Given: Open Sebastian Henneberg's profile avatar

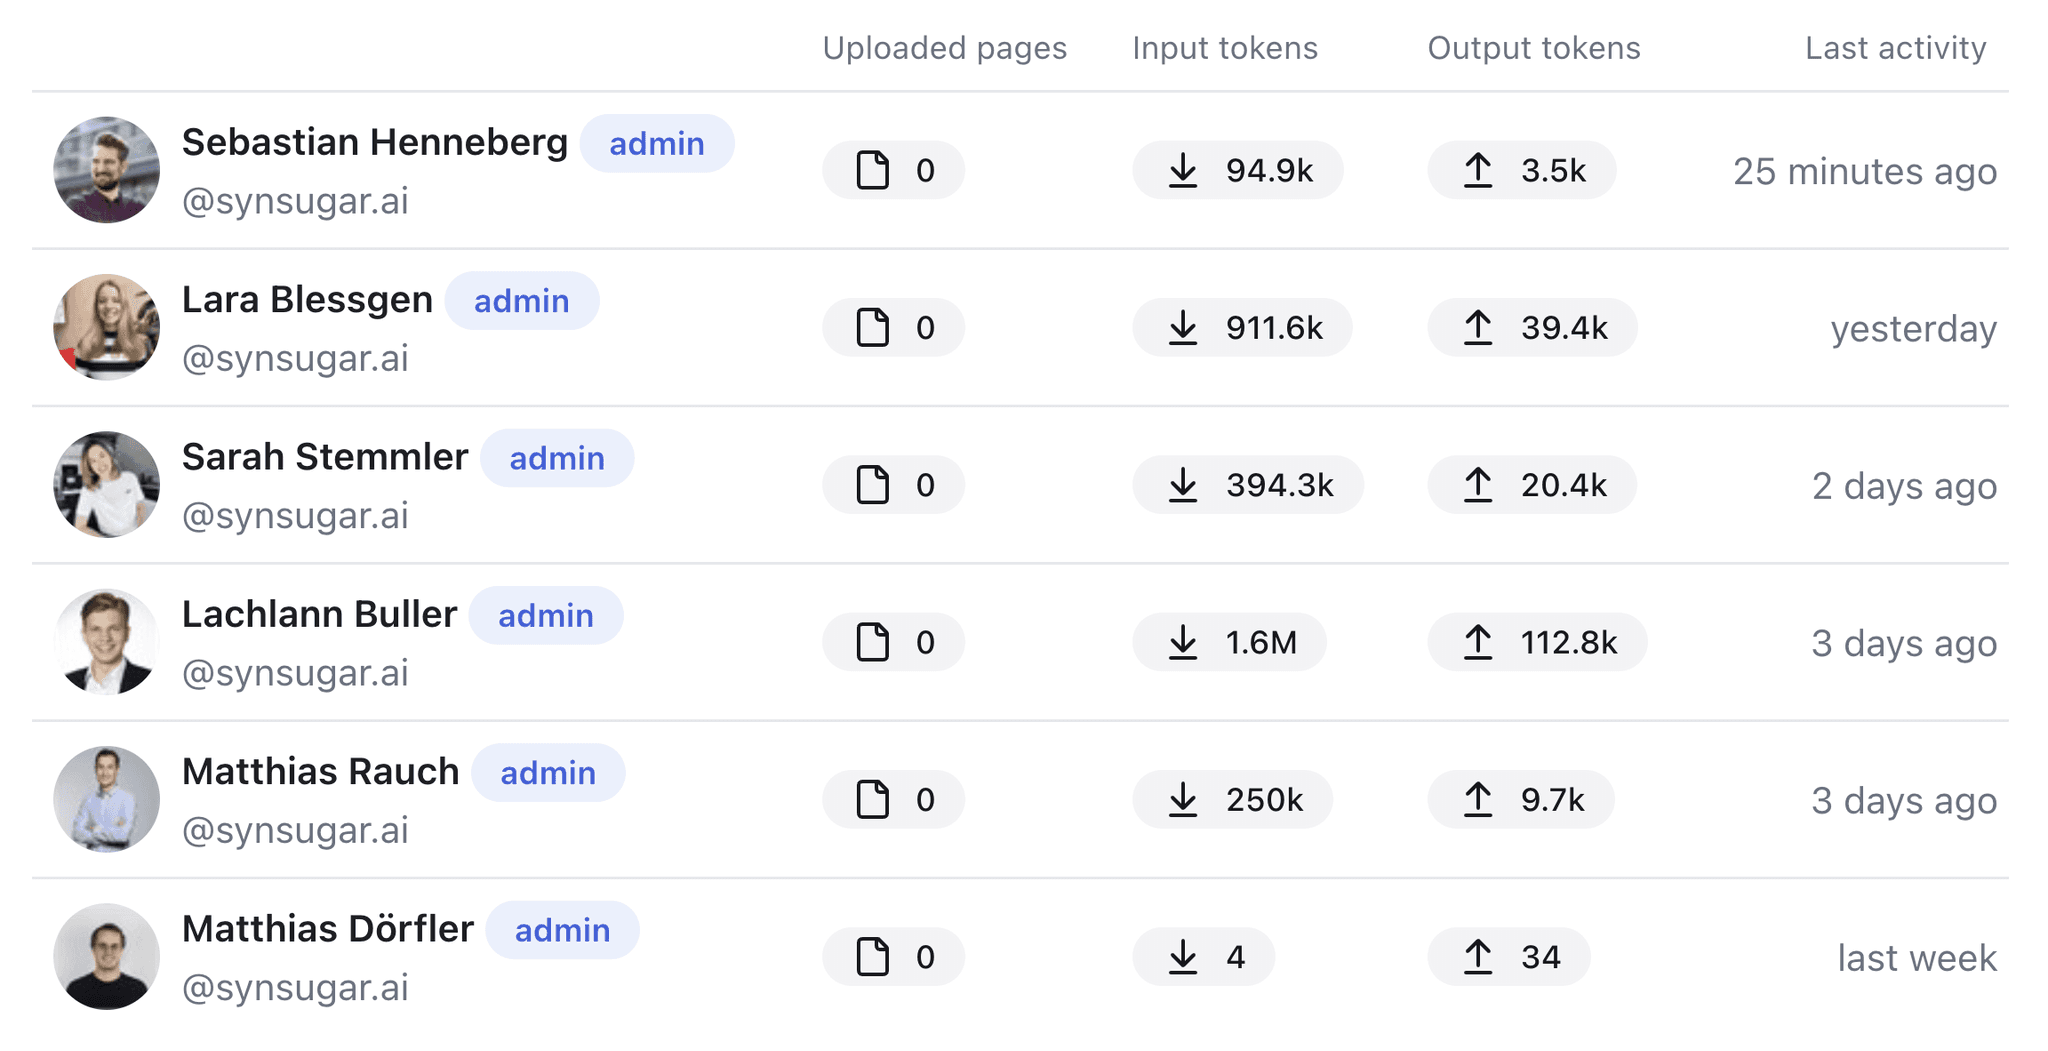Looking at the screenshot, I should [106, 170].
